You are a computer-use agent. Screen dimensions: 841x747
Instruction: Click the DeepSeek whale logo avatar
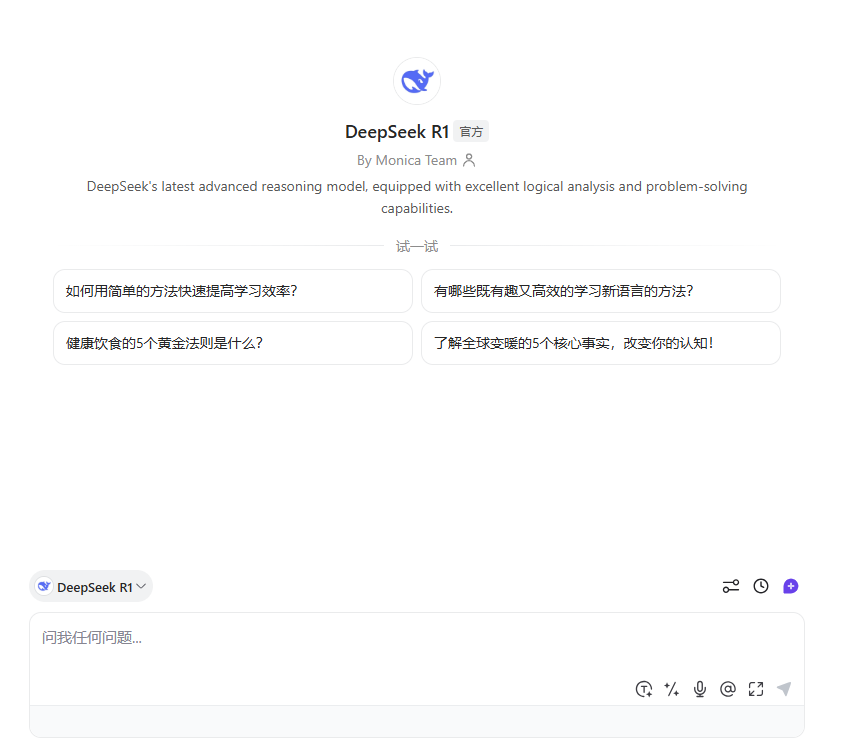click(x=417, y=81)
